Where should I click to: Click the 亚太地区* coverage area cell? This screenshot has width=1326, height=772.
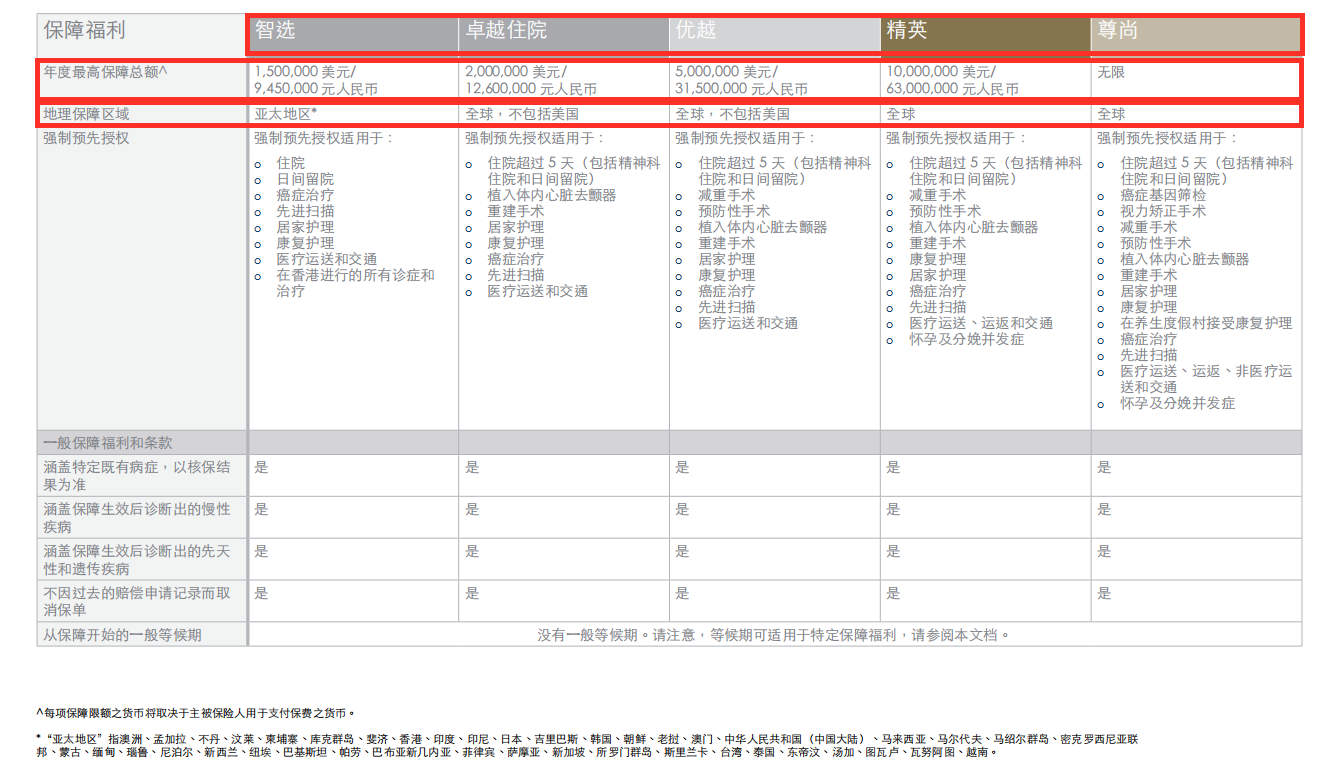click(x=286, y=114)
